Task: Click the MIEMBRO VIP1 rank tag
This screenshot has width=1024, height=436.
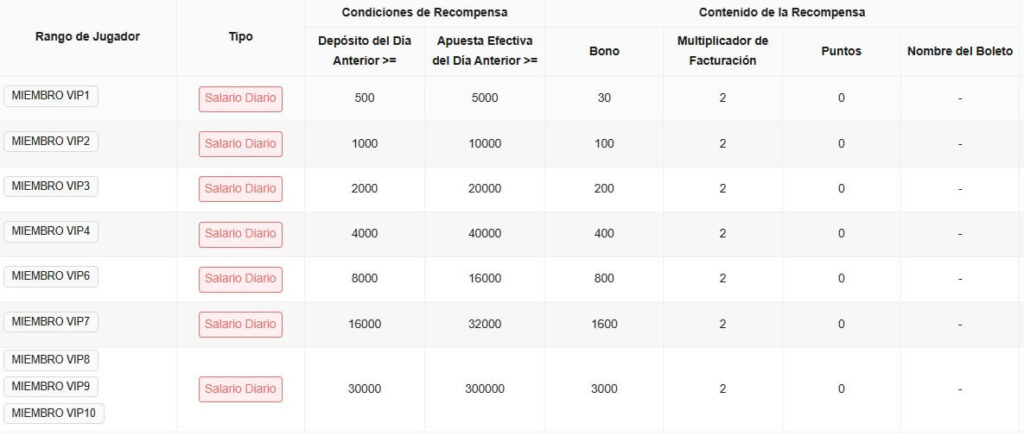Action: (51, 96)
